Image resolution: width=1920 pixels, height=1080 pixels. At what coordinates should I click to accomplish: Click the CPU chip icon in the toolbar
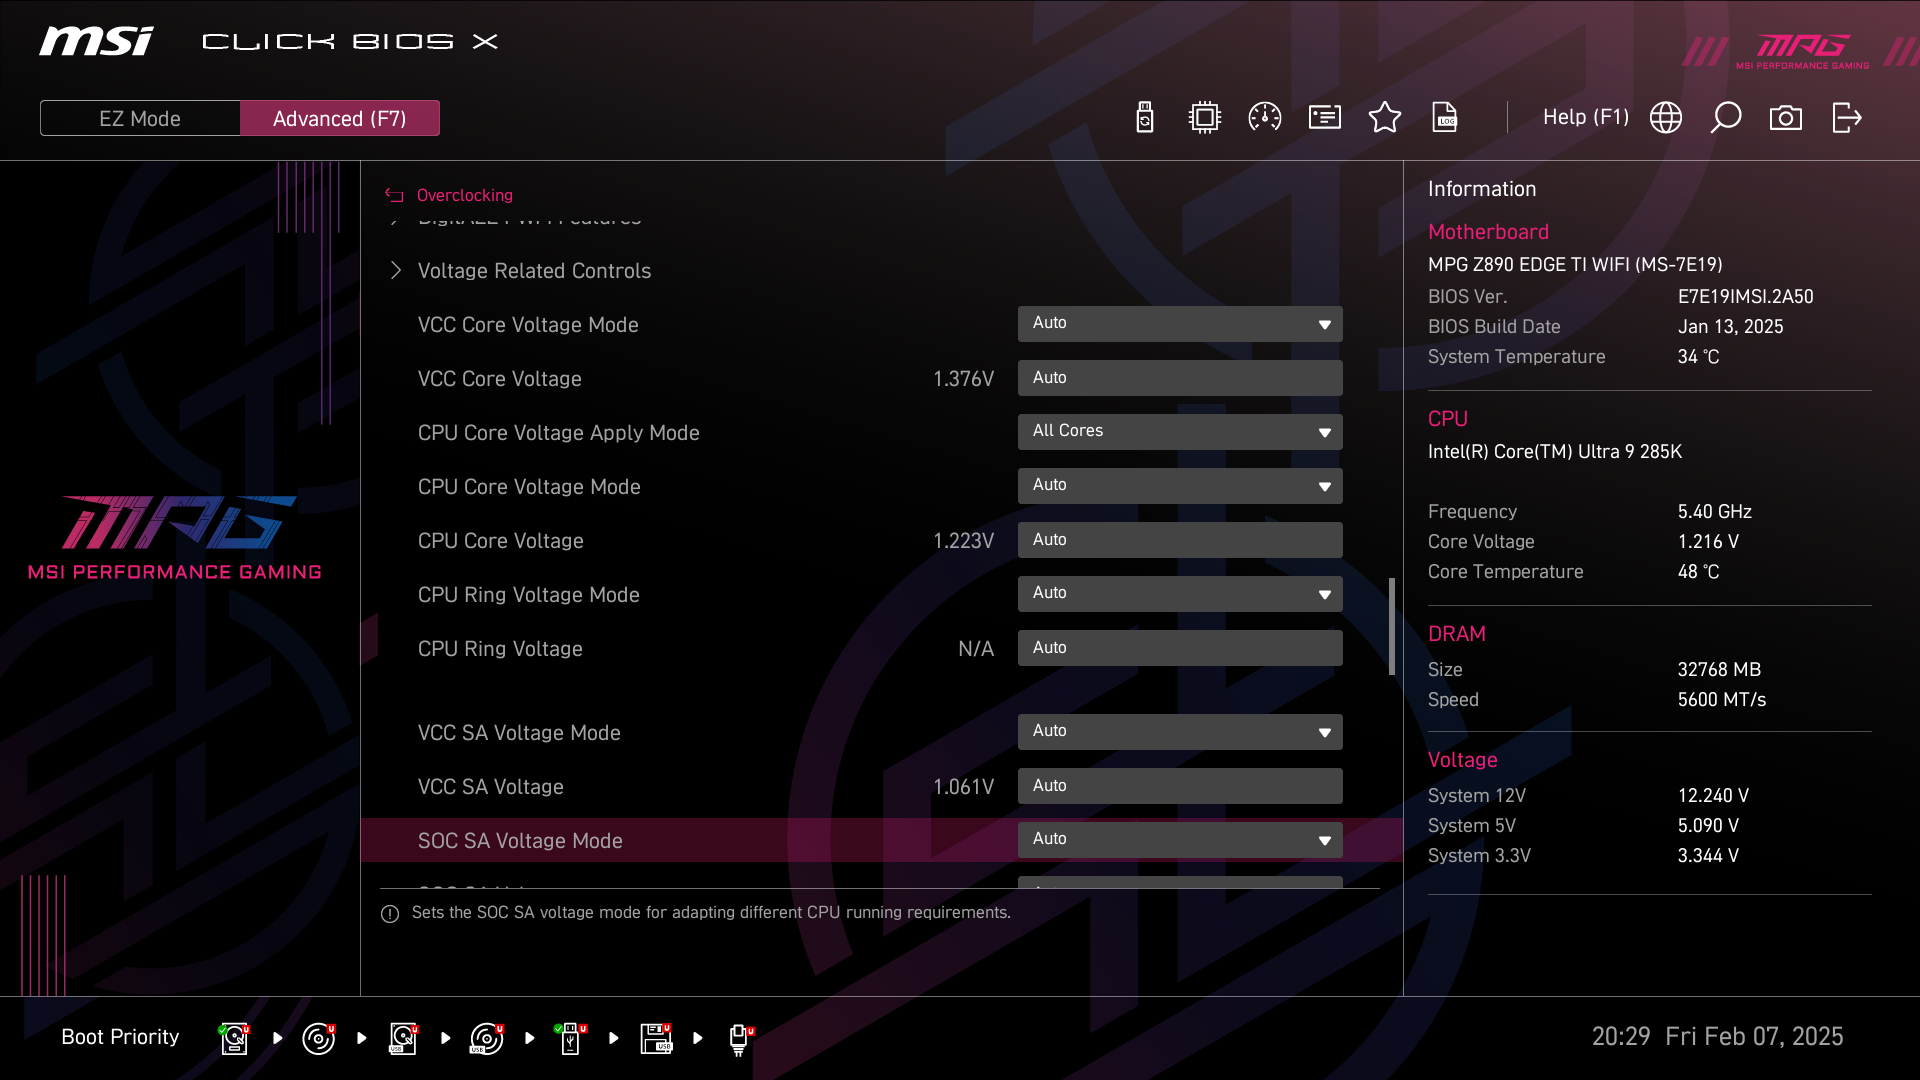point(1205,118)
